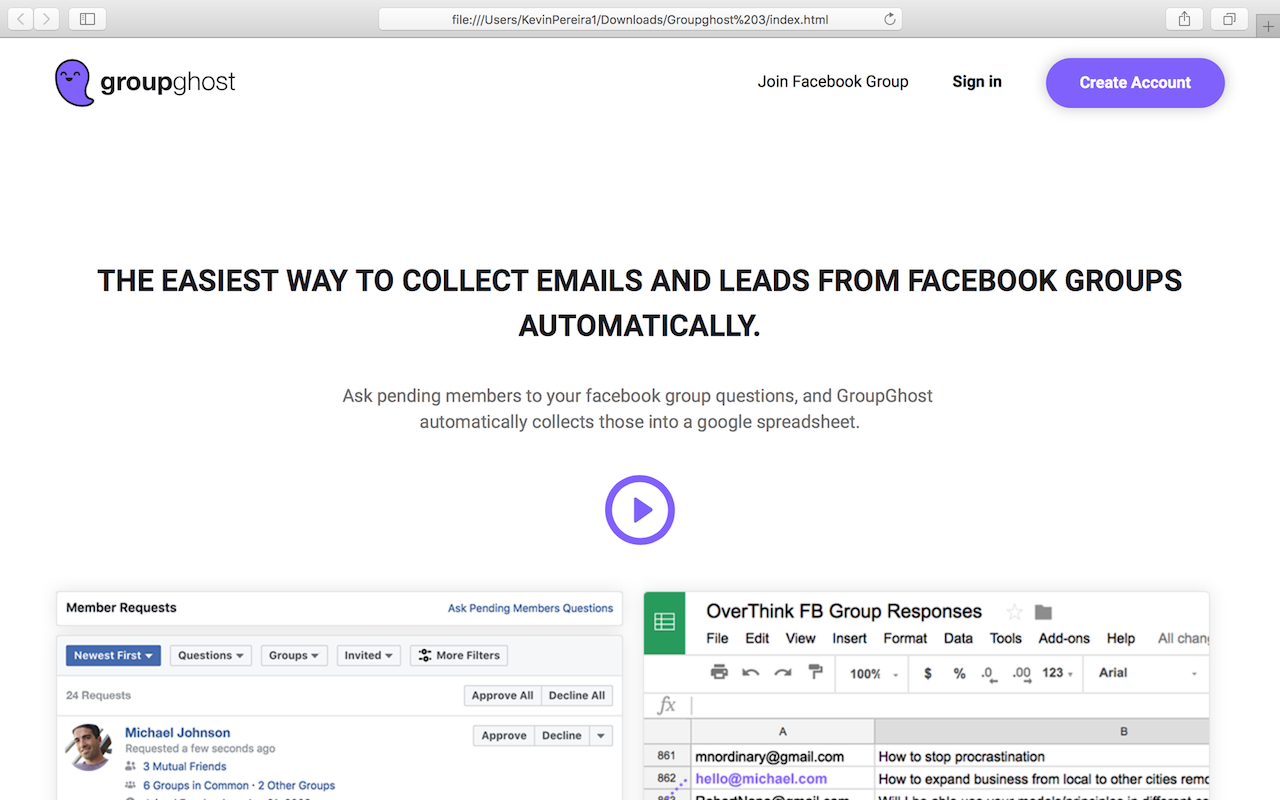The width and height of the screenshot is (1280, 800).
Task: Open the Groups filter dropdown
Action: 294,656
